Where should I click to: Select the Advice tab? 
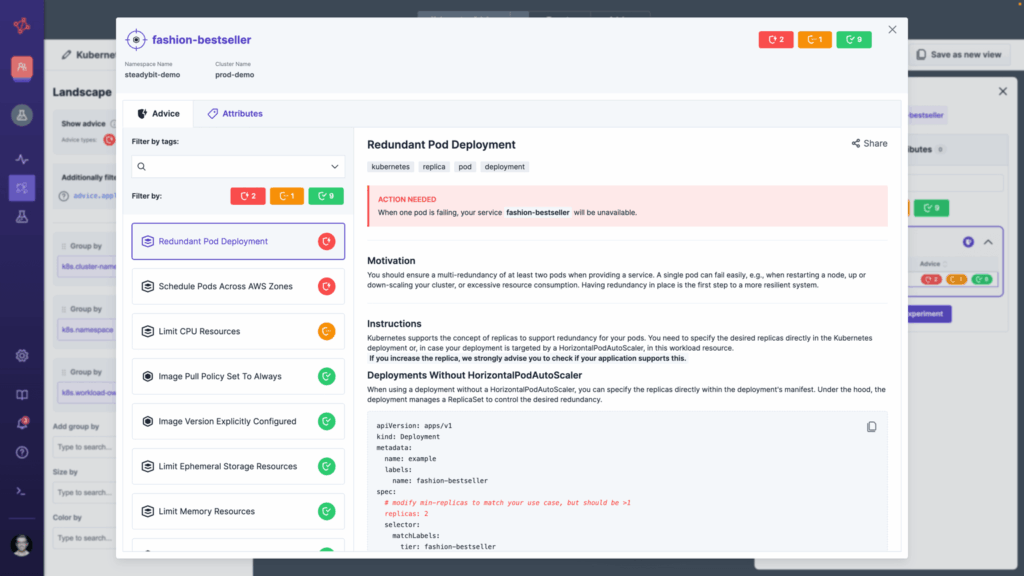(x=158, y=114)
